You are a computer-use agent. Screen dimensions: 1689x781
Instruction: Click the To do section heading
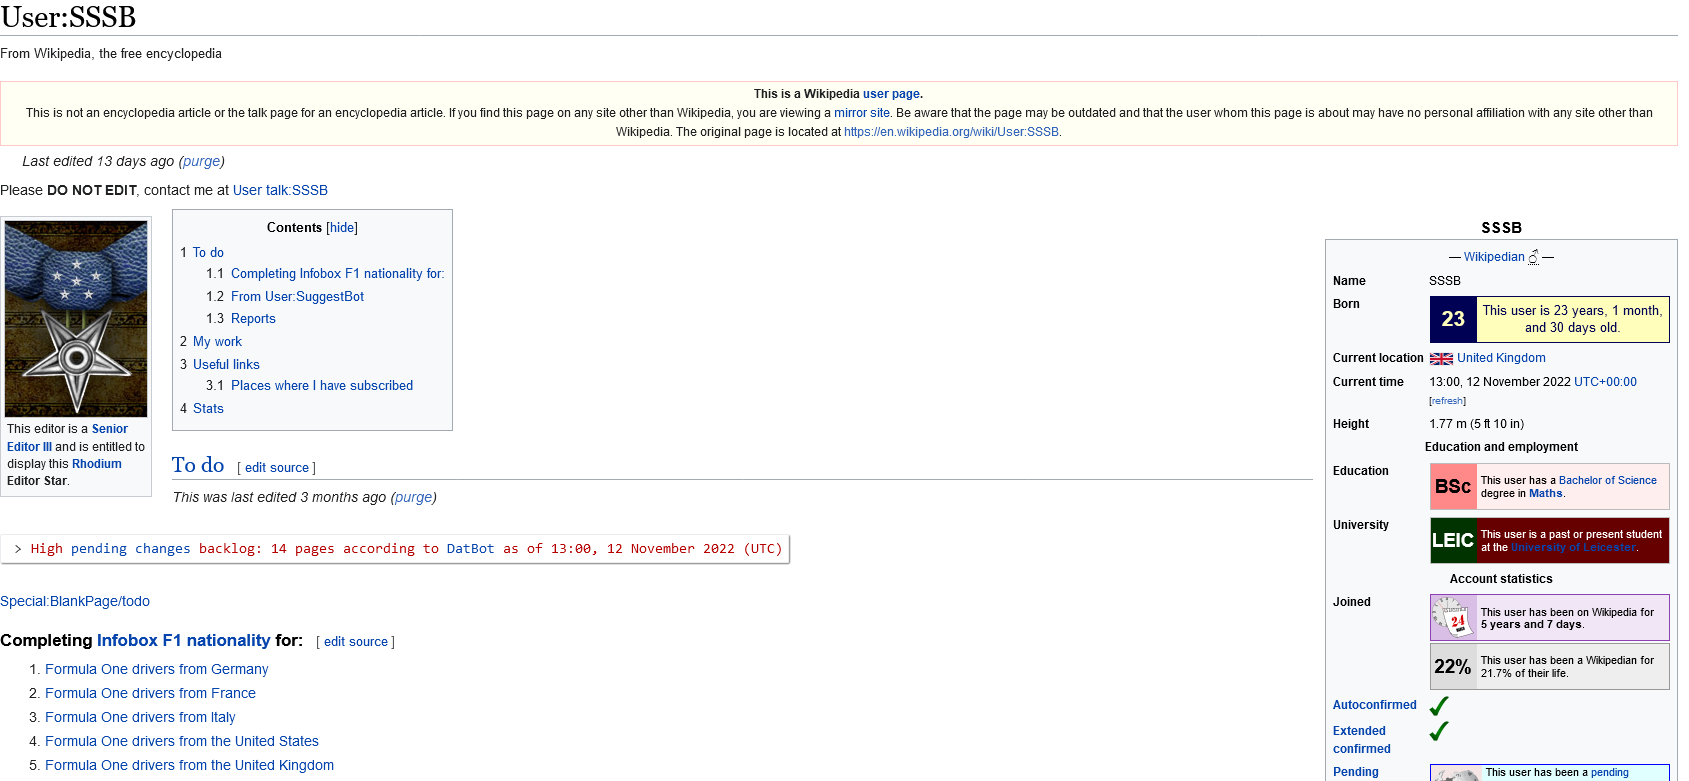[x=198, y=465]
